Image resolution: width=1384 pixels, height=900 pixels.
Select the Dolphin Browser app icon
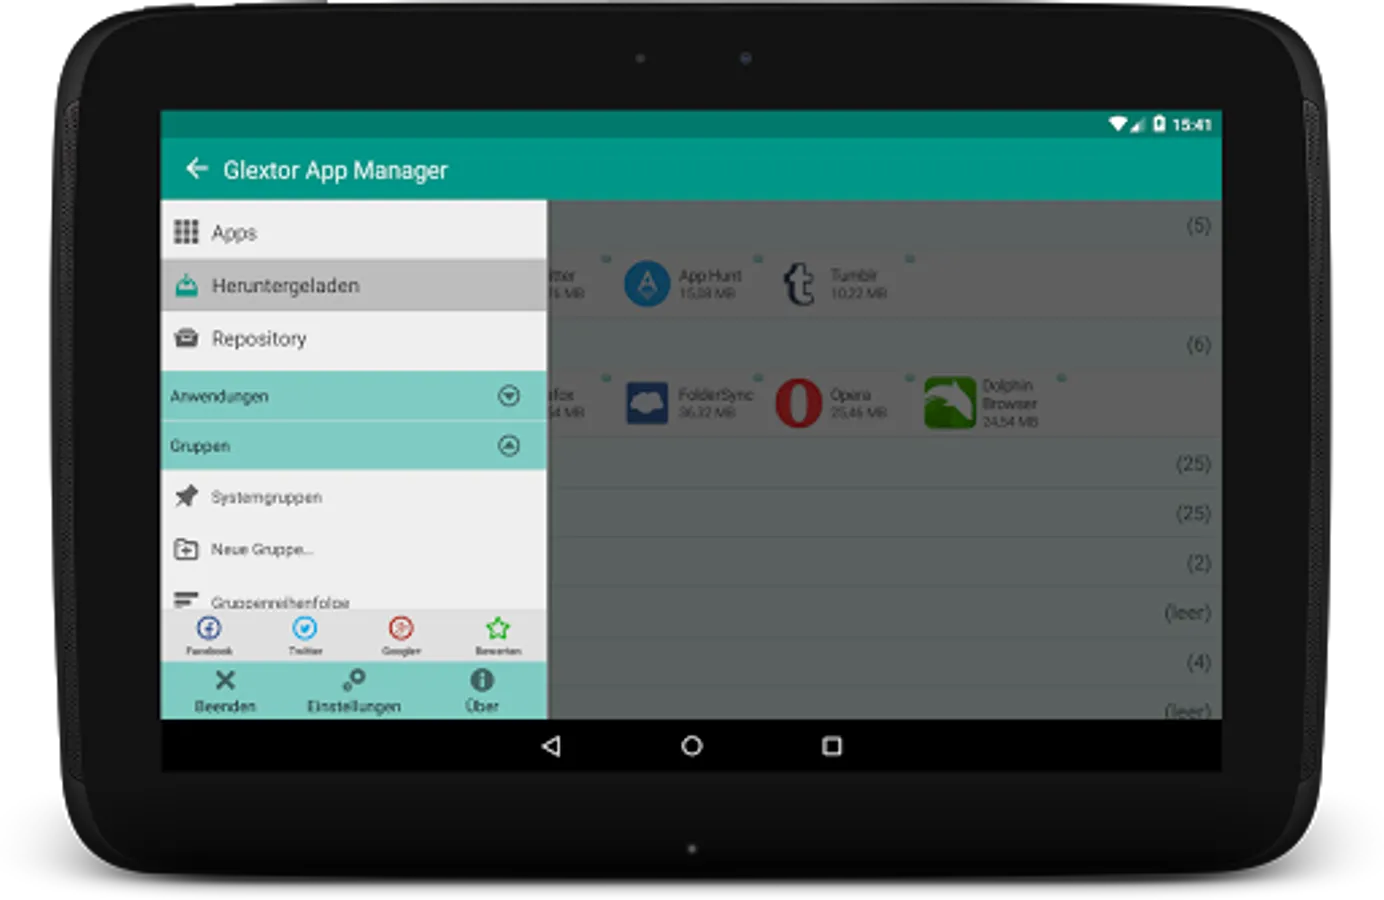coord(950,403)
